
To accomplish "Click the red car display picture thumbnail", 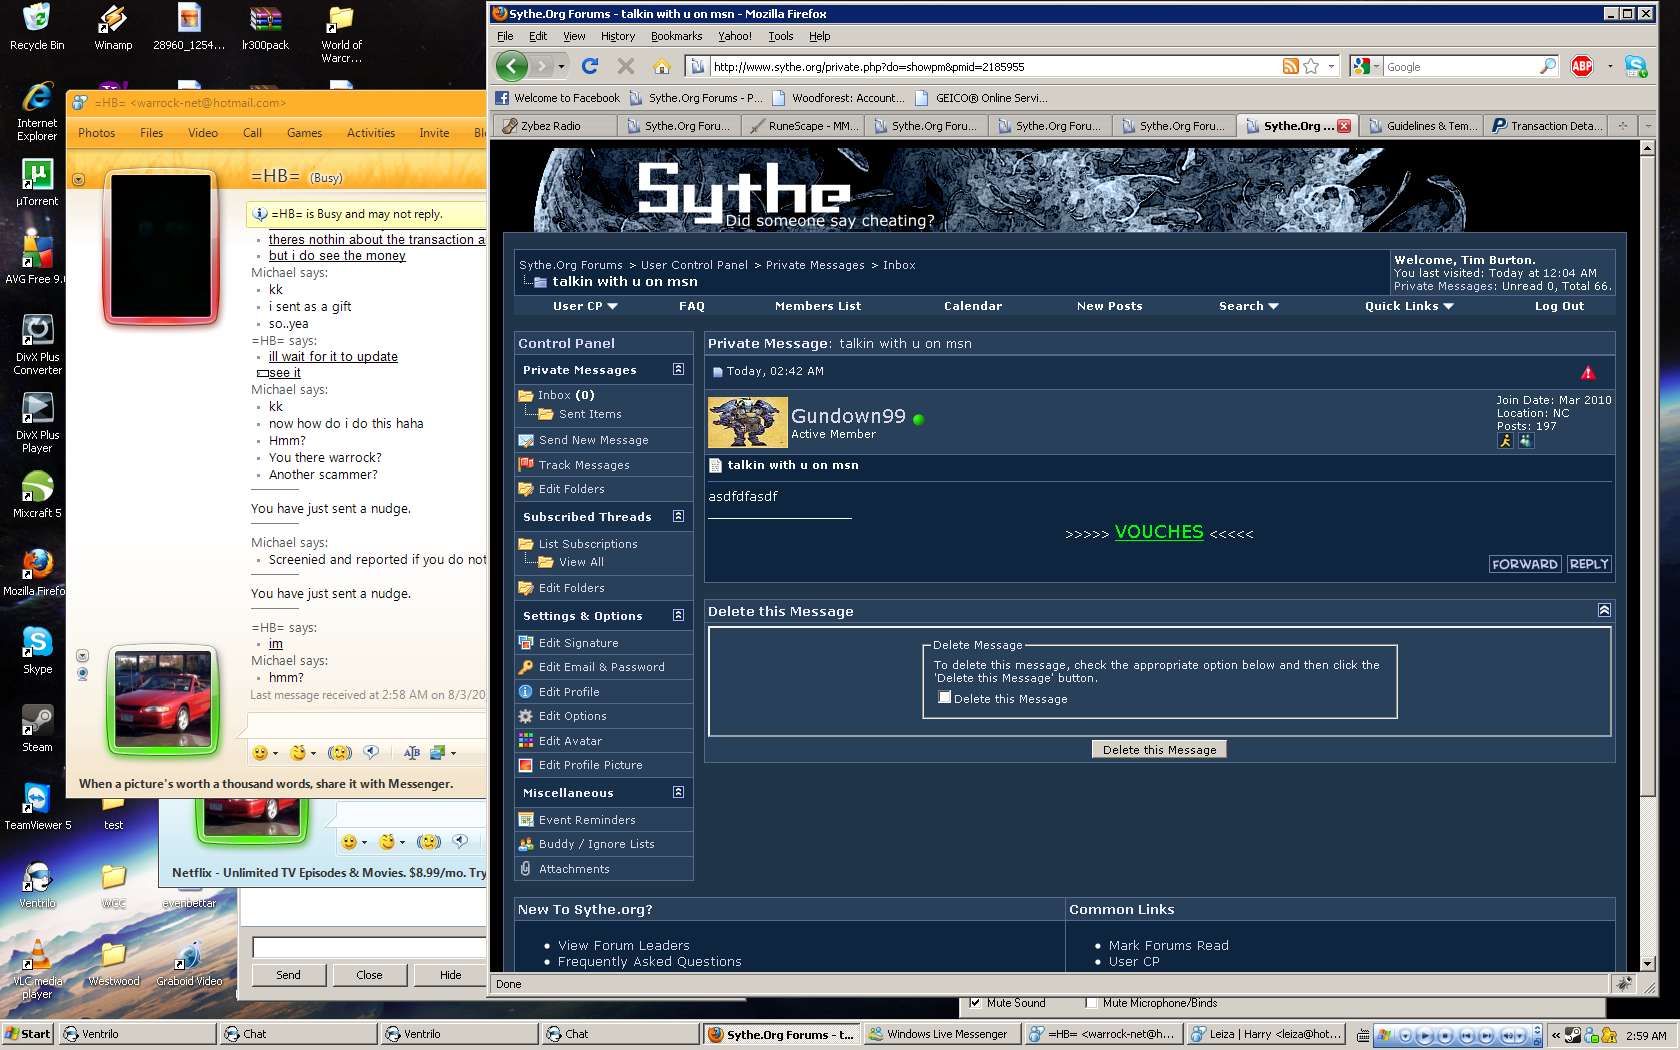I will point(163,699).
